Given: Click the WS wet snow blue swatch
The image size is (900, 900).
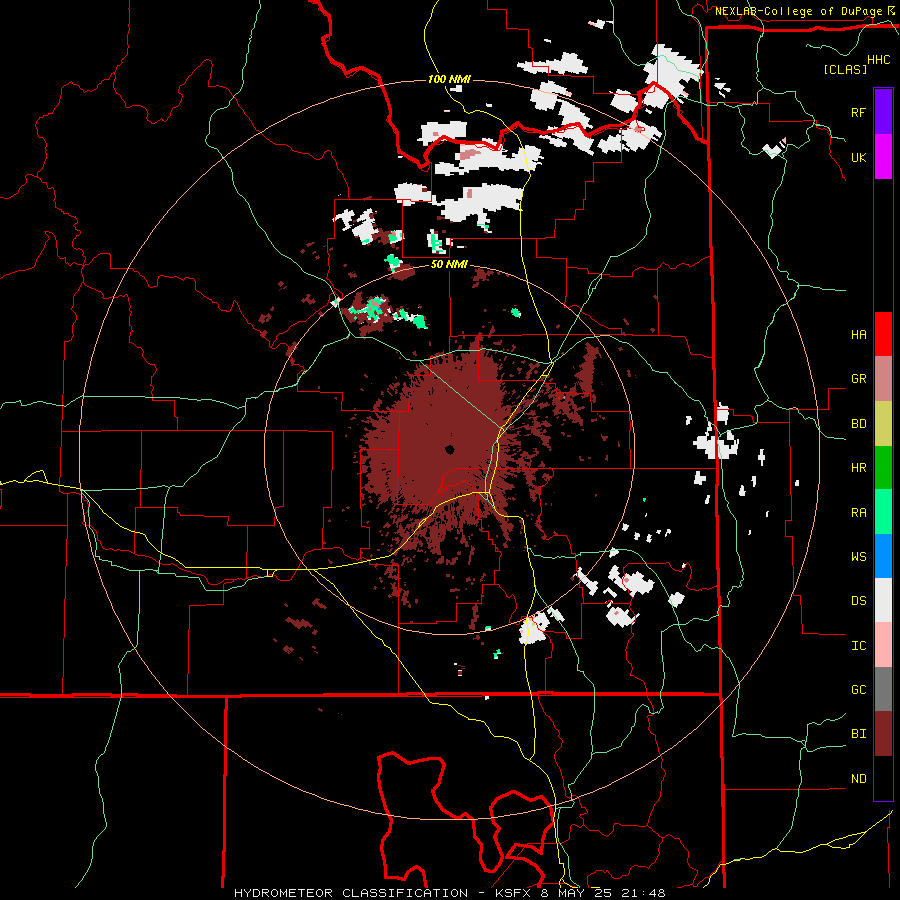Looking at the screenshot, I should 883,556.
